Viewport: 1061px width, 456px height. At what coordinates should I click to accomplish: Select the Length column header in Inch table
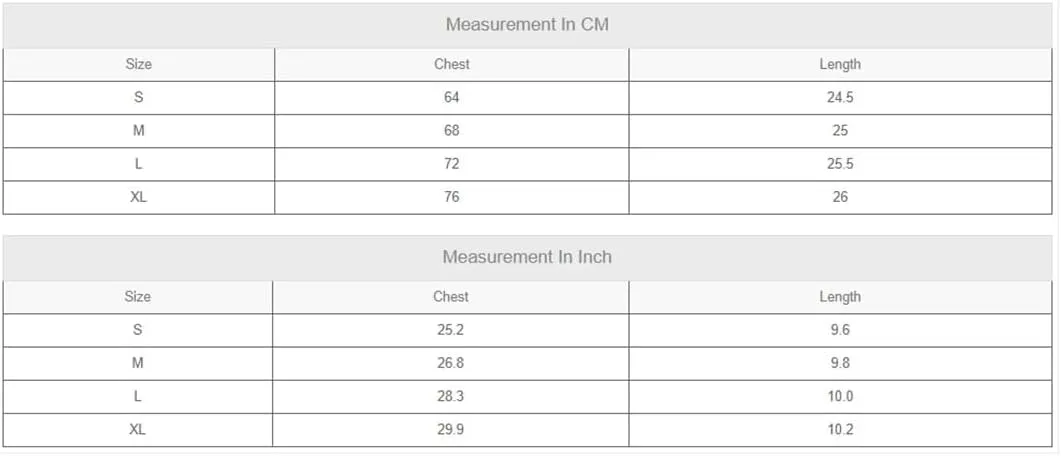pos(840,296)
